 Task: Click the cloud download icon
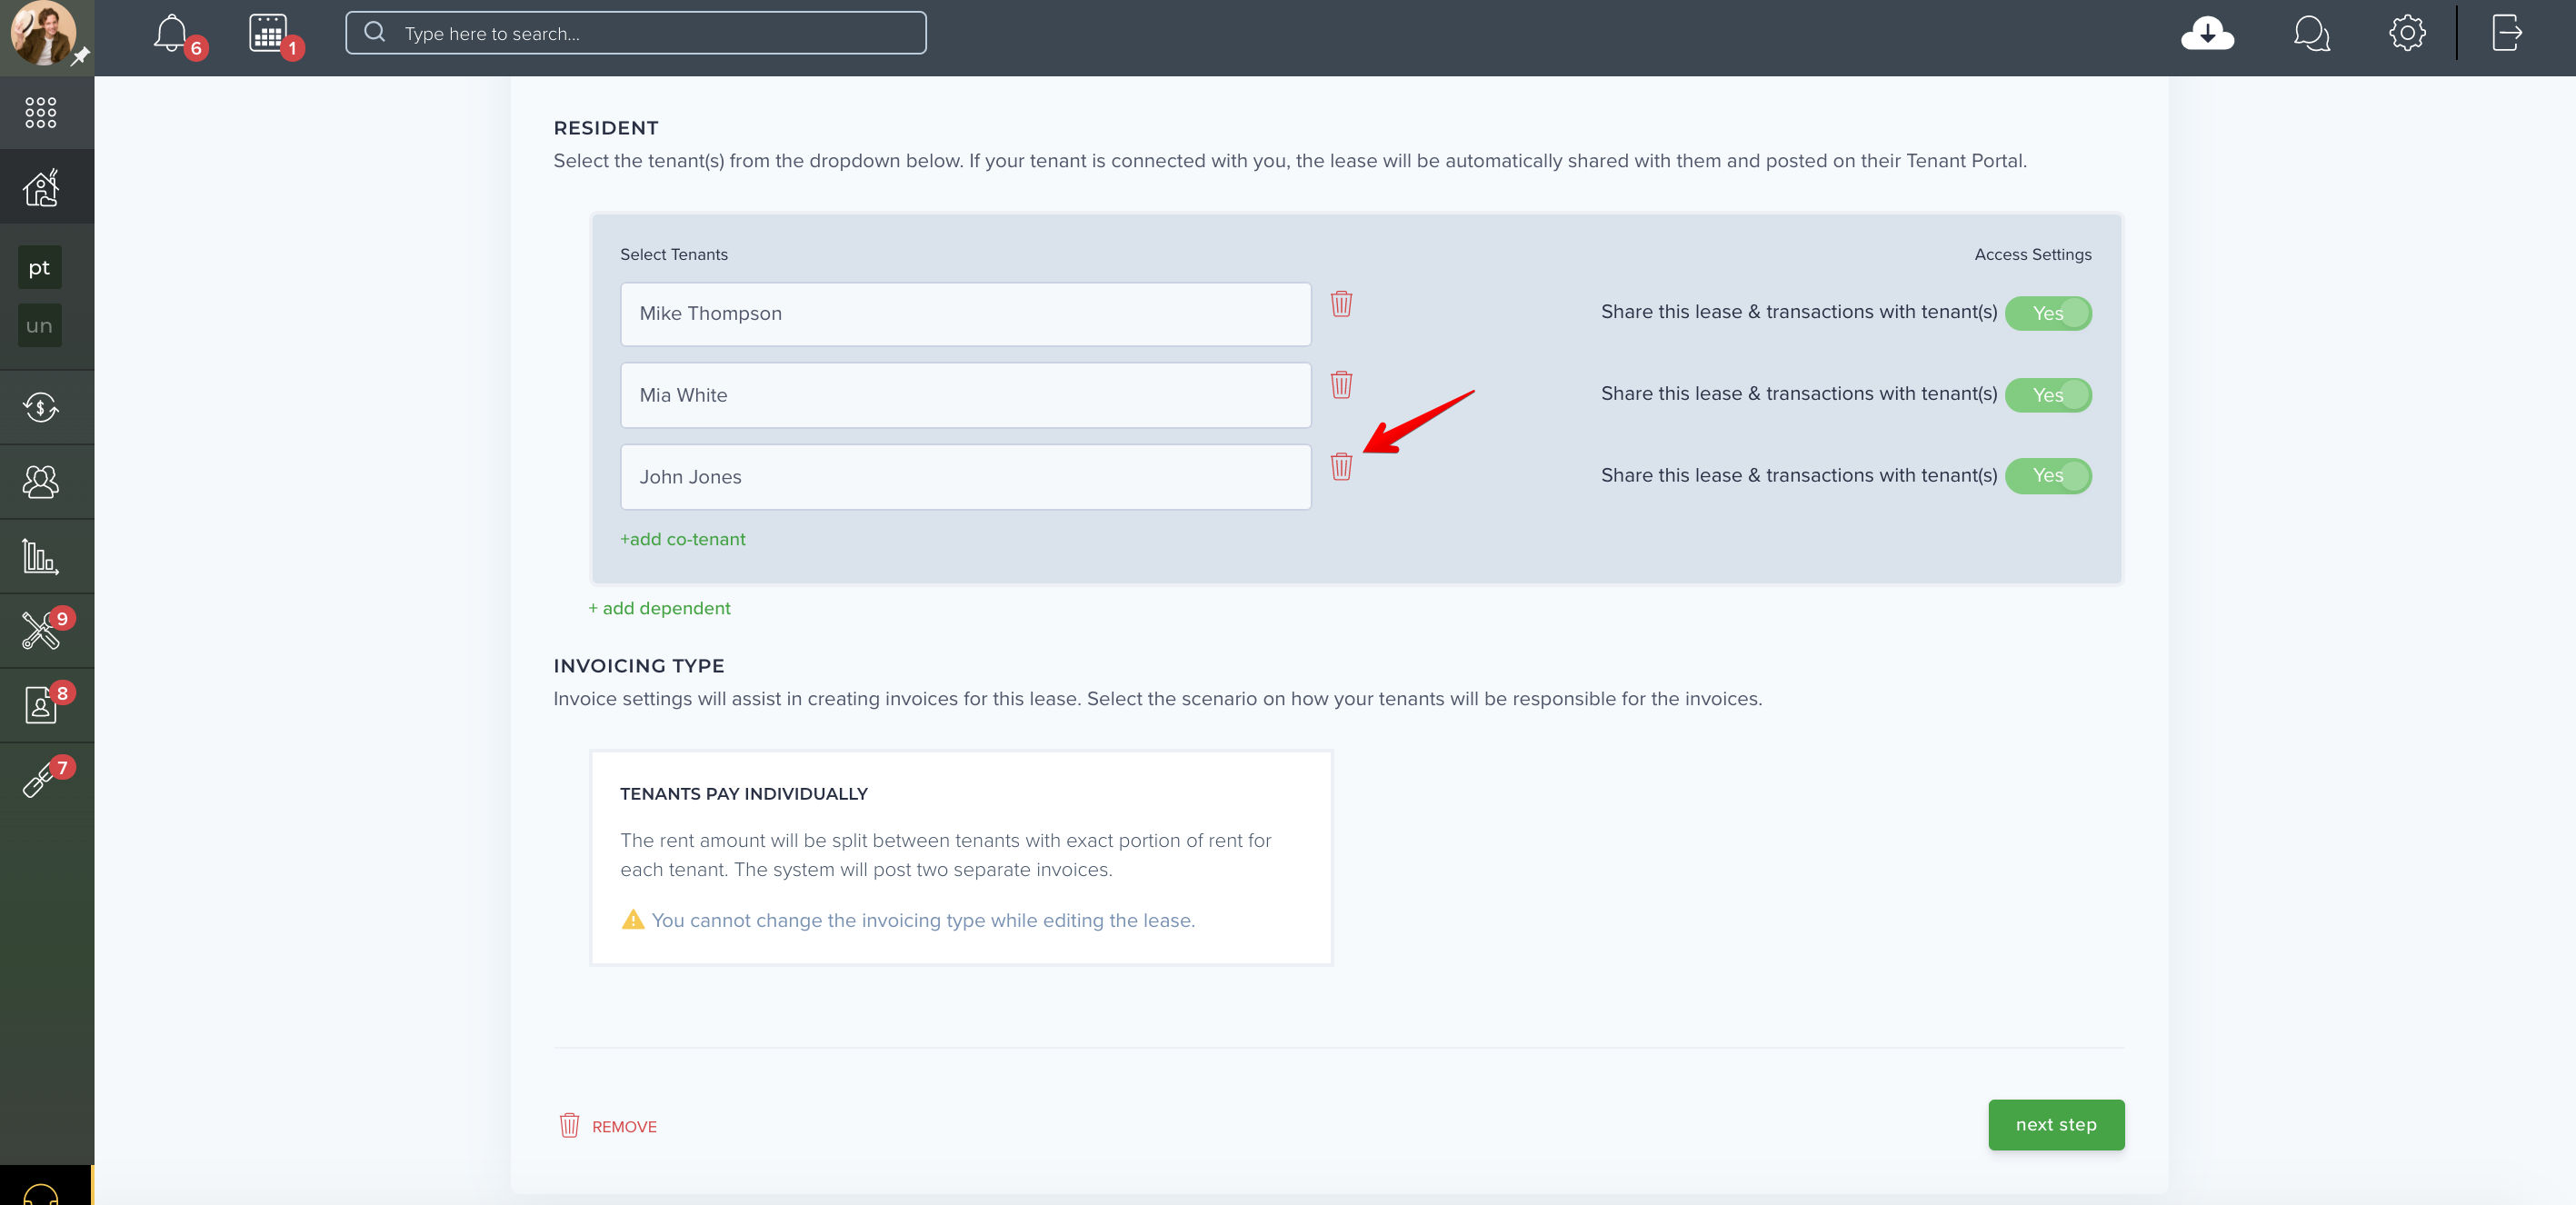coord(2207,33)
